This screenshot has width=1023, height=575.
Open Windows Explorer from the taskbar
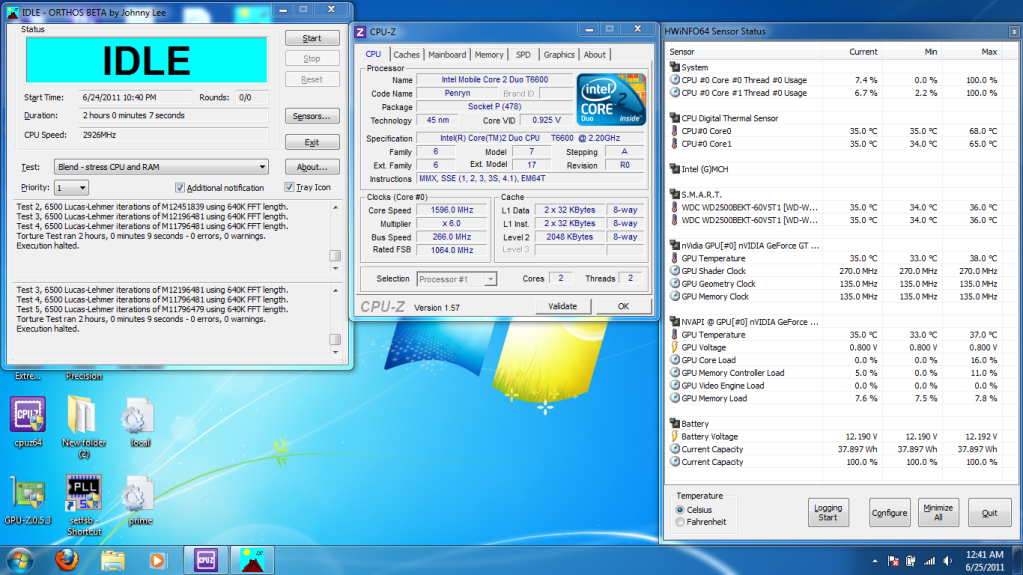112,560
